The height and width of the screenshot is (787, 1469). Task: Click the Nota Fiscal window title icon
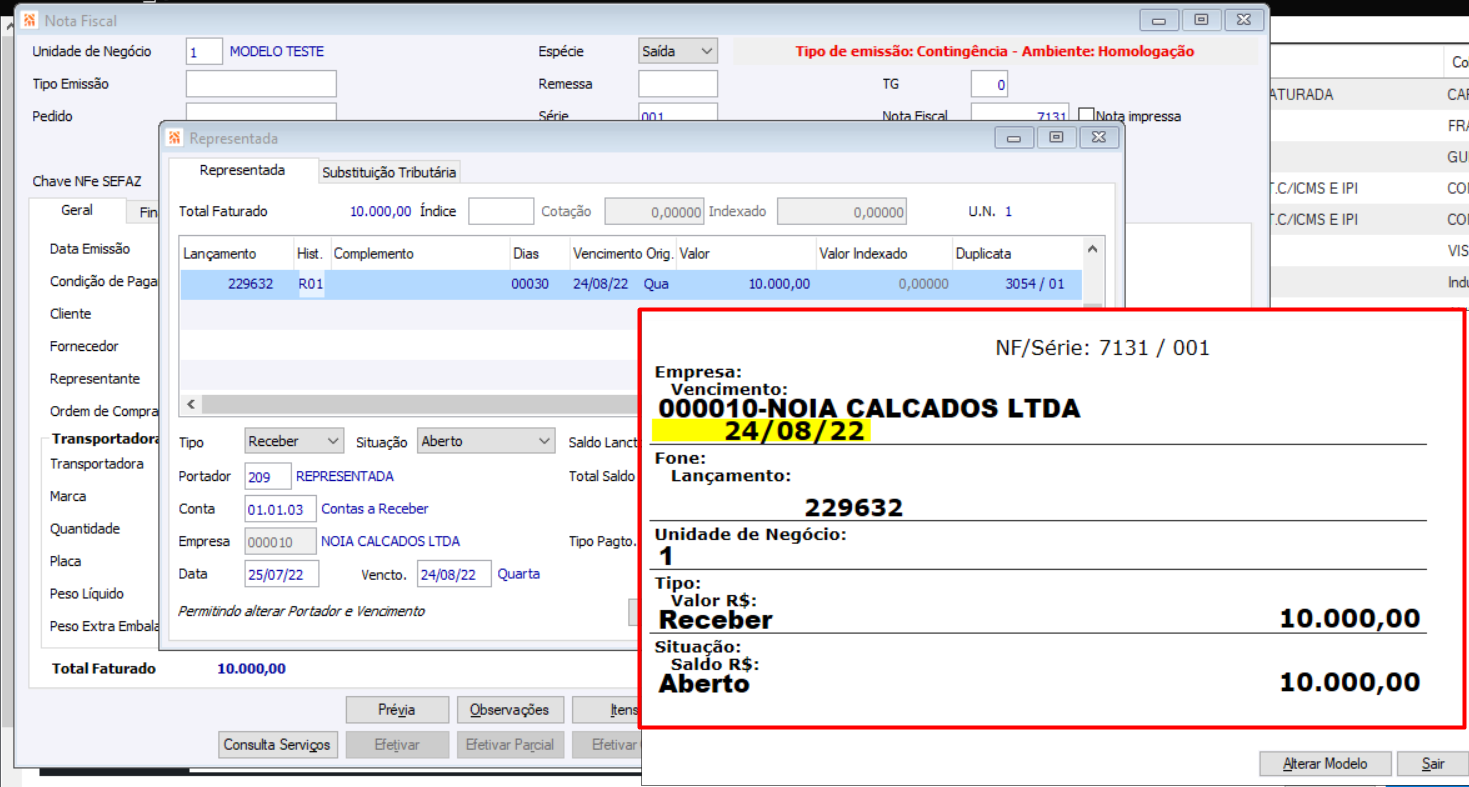coord(30,20)
